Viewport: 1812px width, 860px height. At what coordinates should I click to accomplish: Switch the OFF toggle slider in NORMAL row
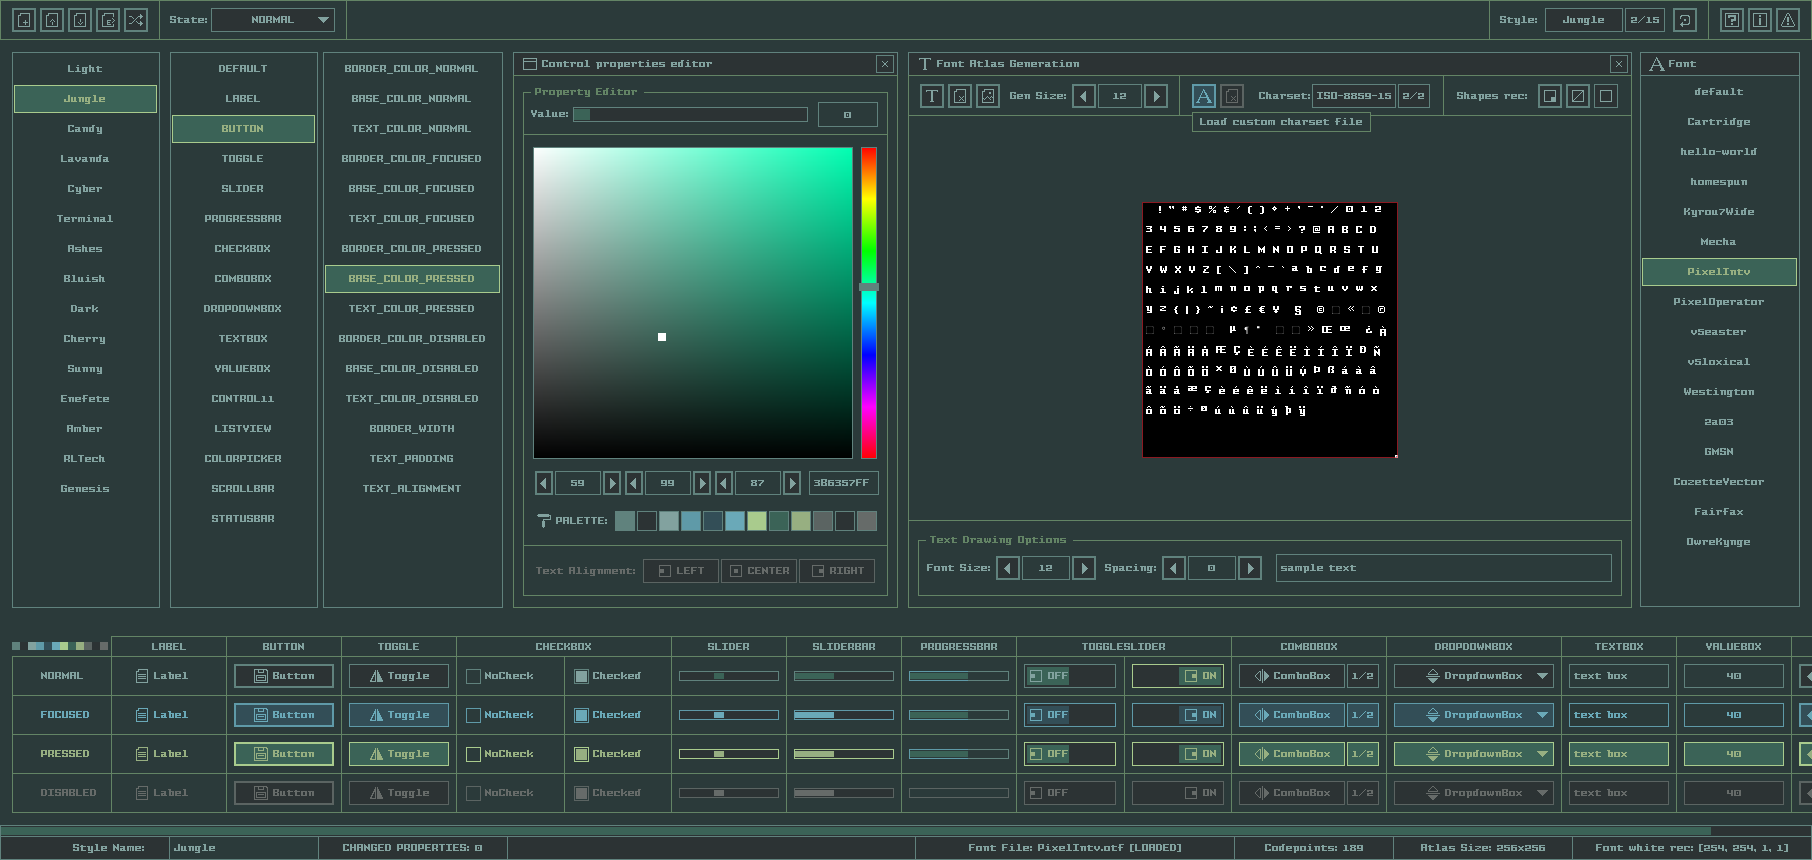1069,677
